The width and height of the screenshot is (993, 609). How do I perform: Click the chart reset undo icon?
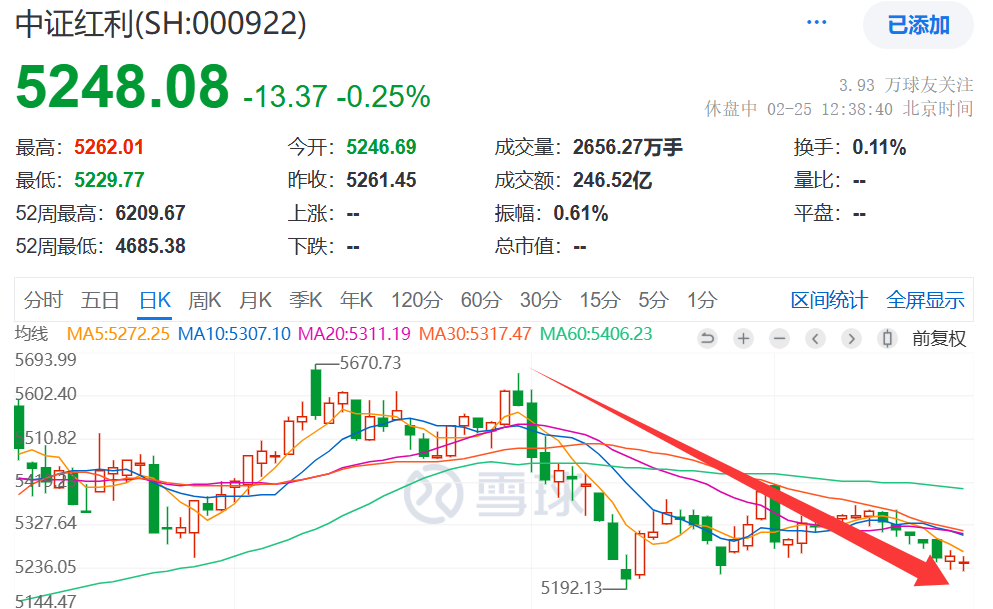[707, 339]
